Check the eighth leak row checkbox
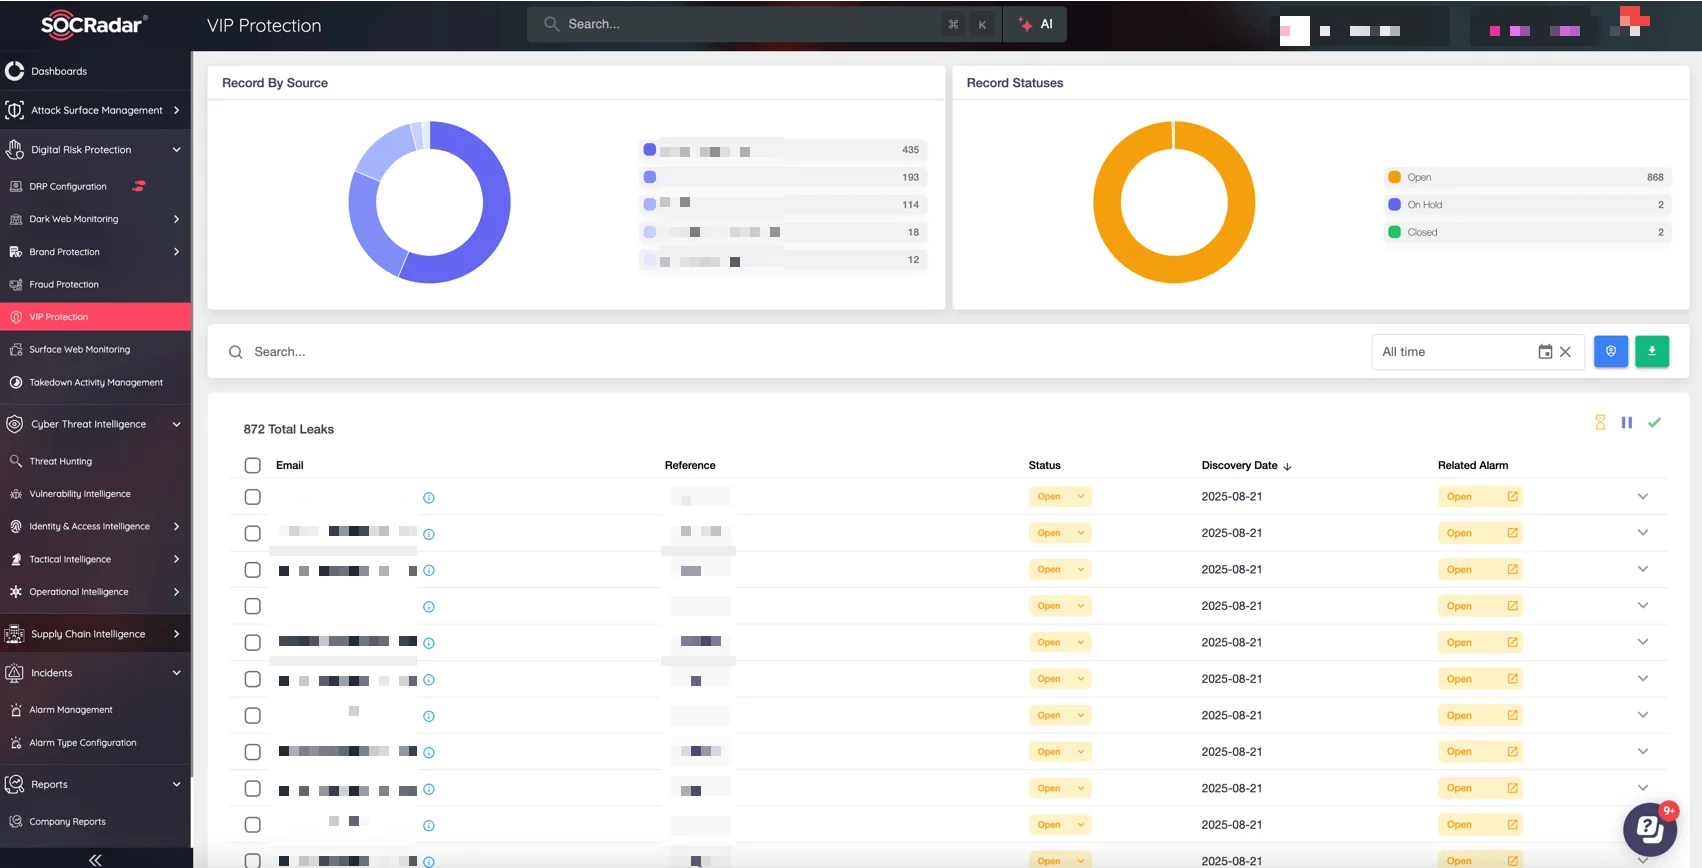This screenshot has width=1702, height=868. 253,752
